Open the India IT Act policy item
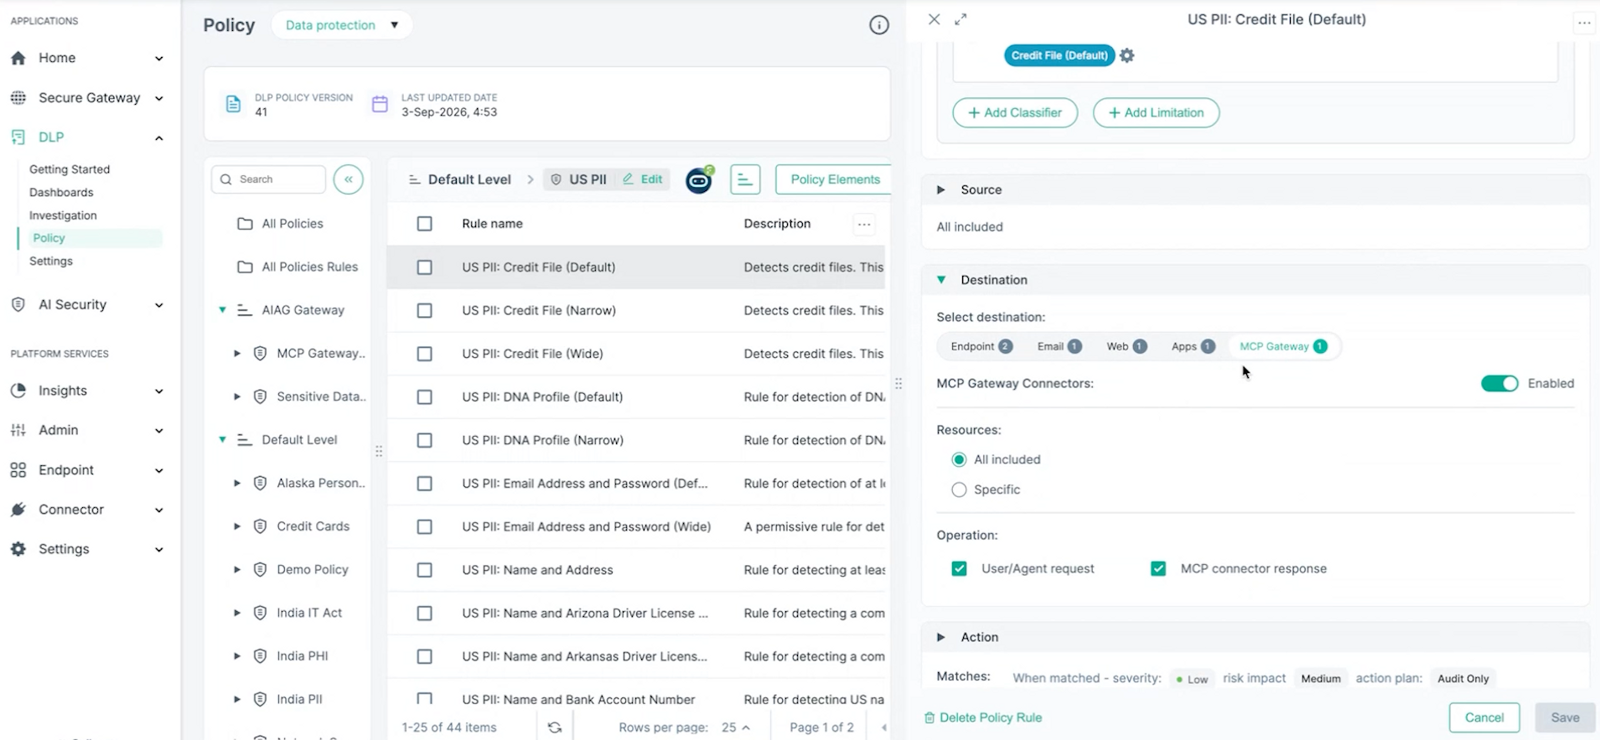 click(x=309, y=613)
